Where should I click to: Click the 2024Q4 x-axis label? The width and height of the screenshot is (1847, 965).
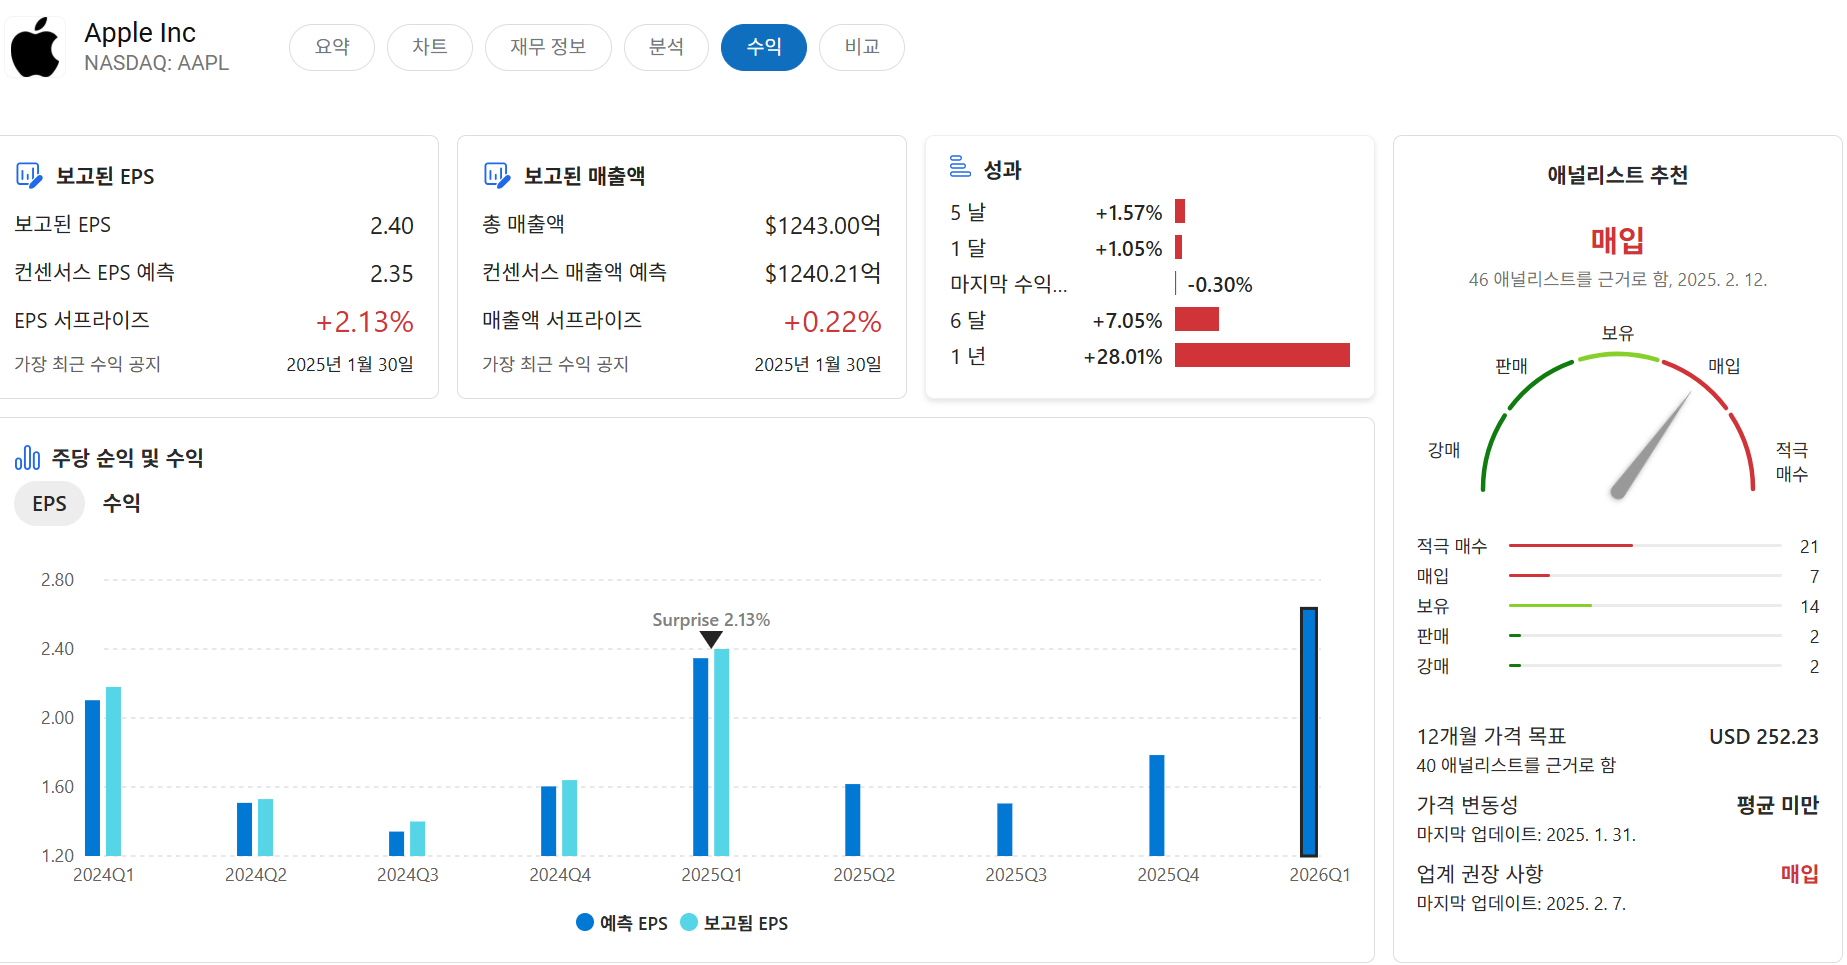point(560,875)
